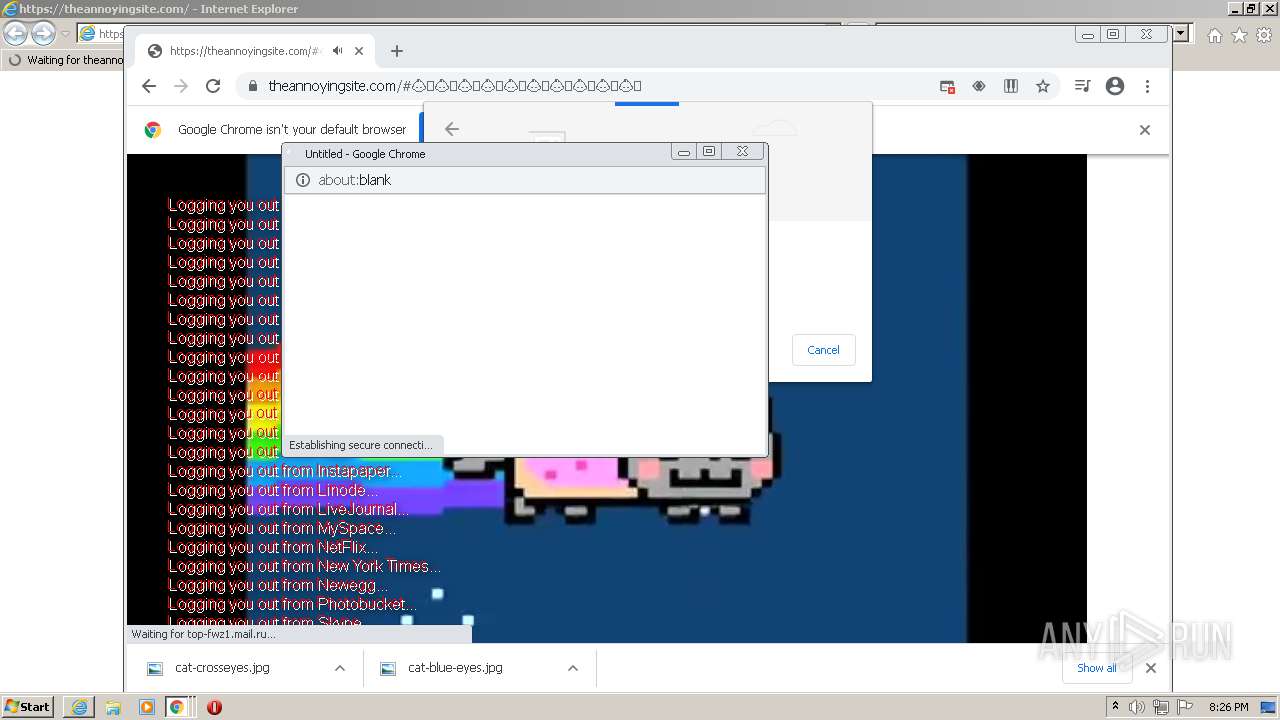This screenshot has width=1280, height=720.
Task: Minimize the Untitled Chrome popup
Action: coord(684,152)
